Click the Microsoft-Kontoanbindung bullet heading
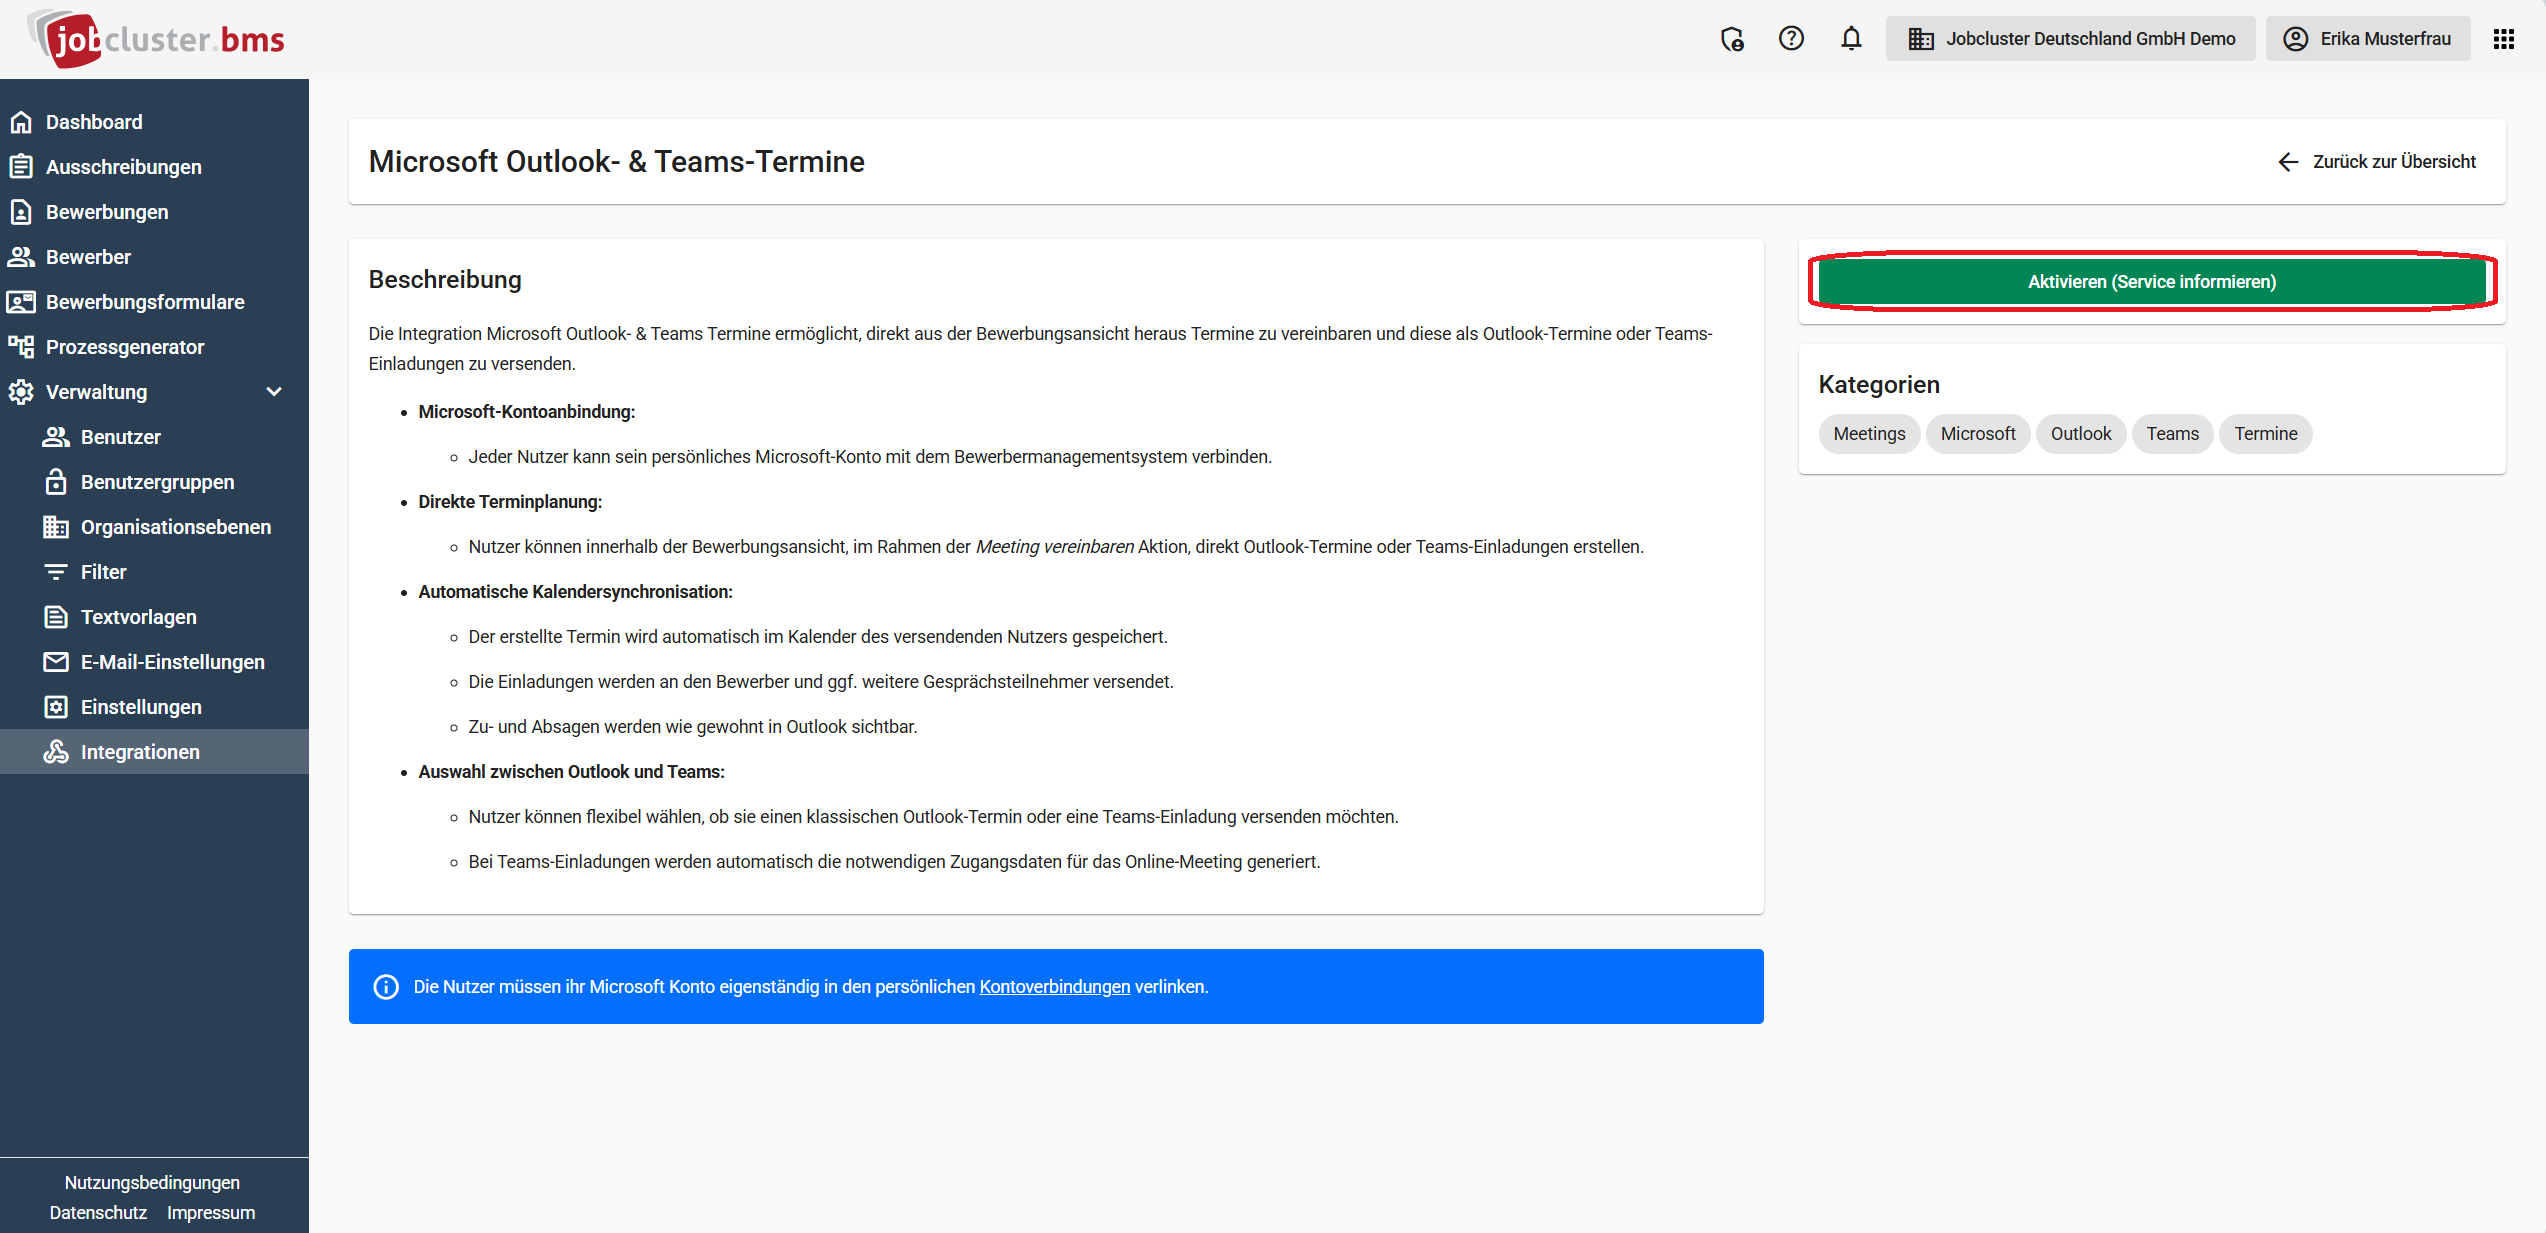Image resolution: width=2546 pixels, height=1233 pixels. coord(526,412)
